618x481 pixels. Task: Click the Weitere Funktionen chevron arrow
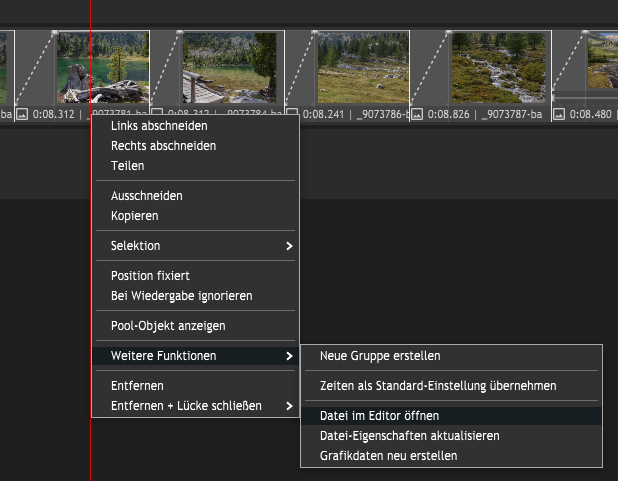pyautogui.click(x=289, y=356)
